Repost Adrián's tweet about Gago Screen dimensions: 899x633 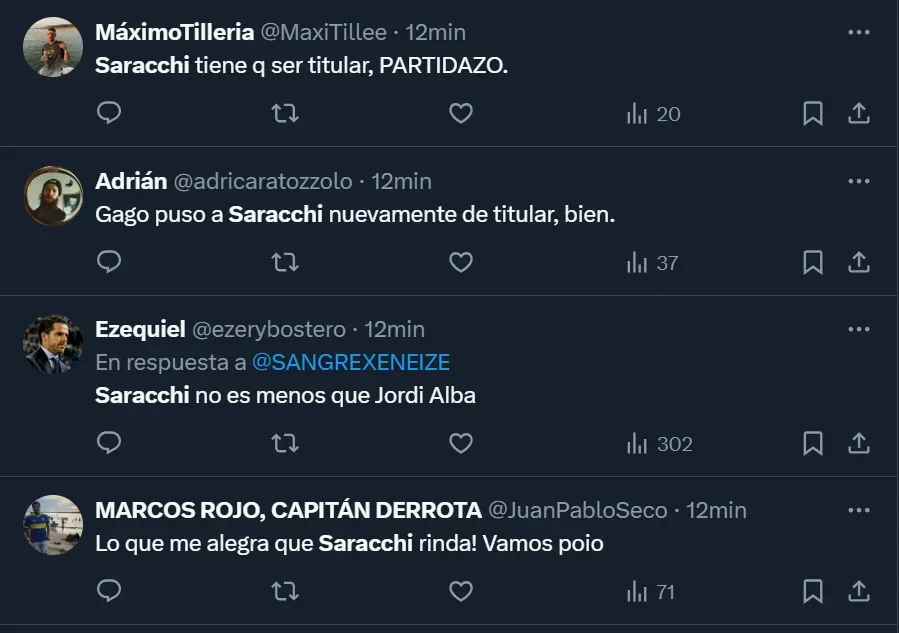pos(285,263)
